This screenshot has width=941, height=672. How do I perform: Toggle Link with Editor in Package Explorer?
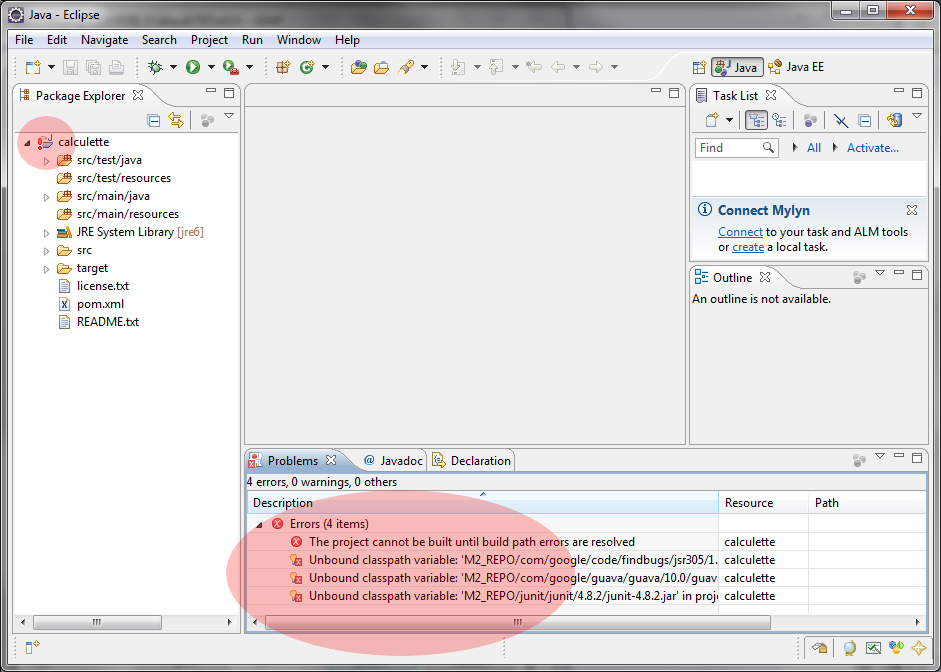pos(176,120)
